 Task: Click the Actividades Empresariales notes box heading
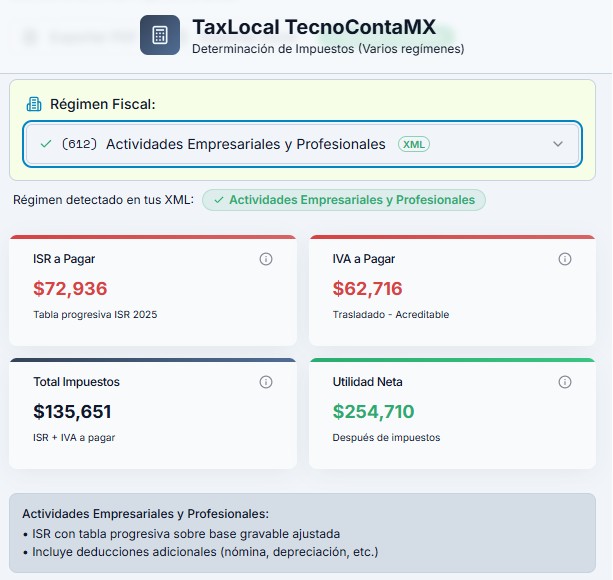145,514
